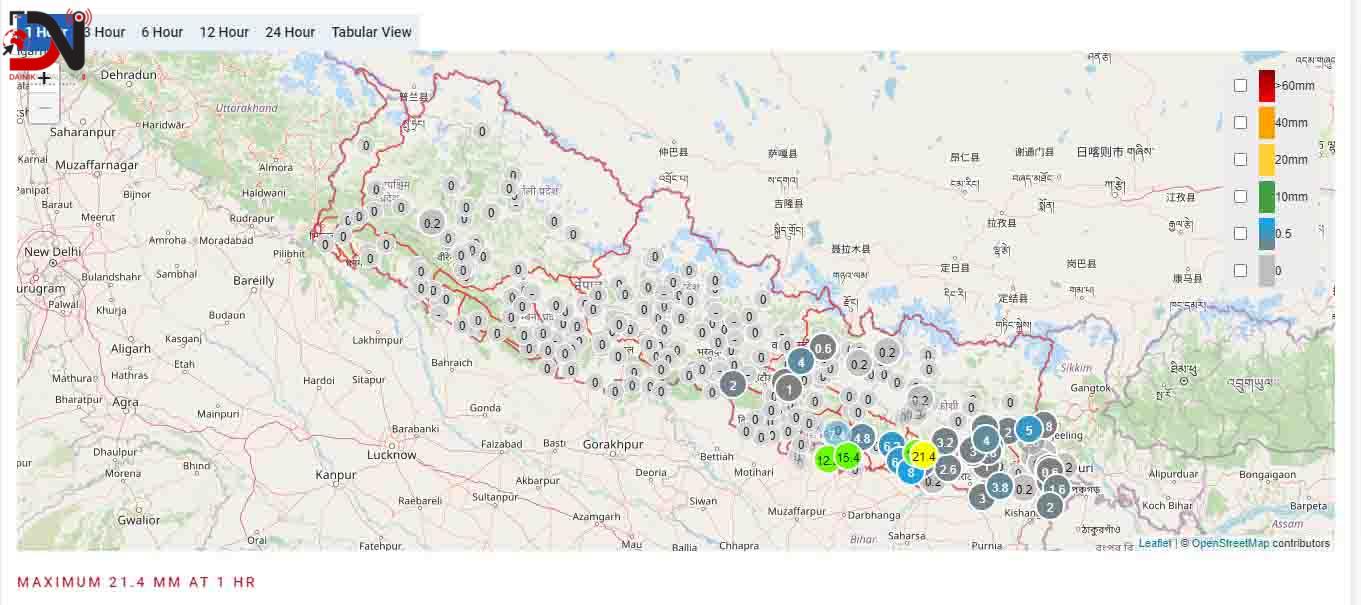Click the Leaflet attribution link
The height and width of the screenshot is (605, 1361).
[1154, 543]
